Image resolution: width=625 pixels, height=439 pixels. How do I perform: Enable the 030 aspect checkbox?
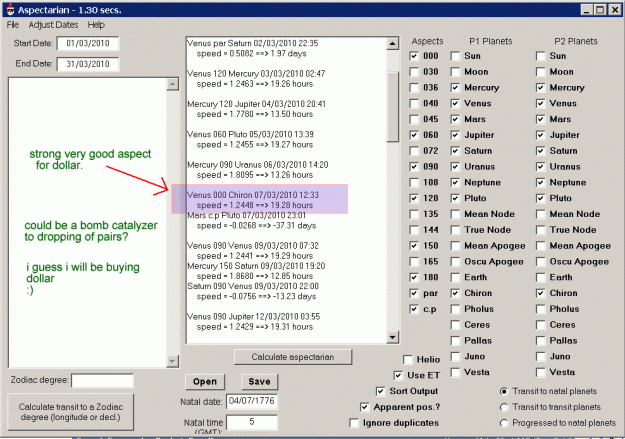(414, 72)
